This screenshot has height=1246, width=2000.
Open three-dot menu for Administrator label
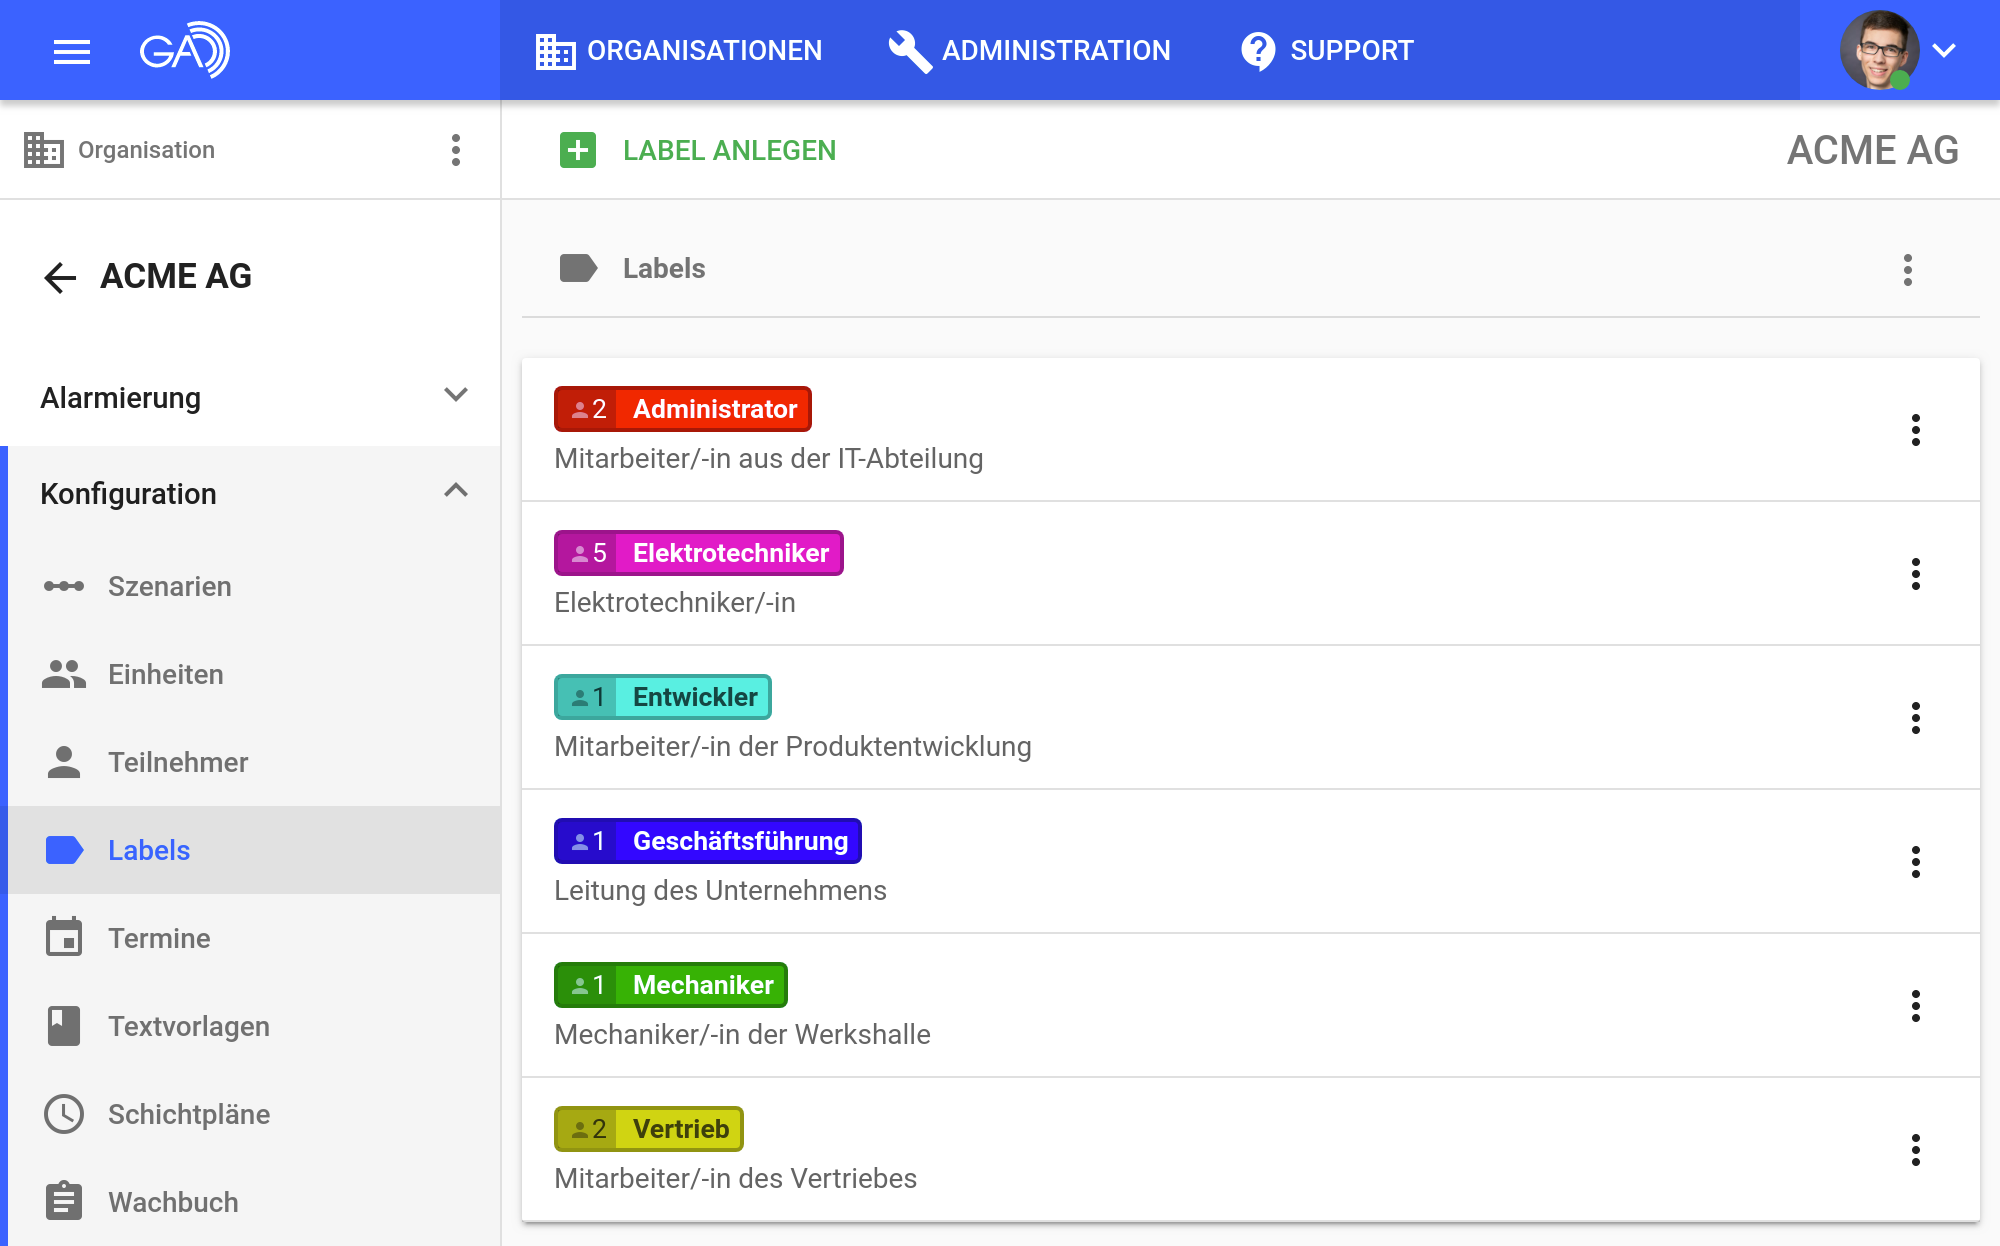point(1915,430)
